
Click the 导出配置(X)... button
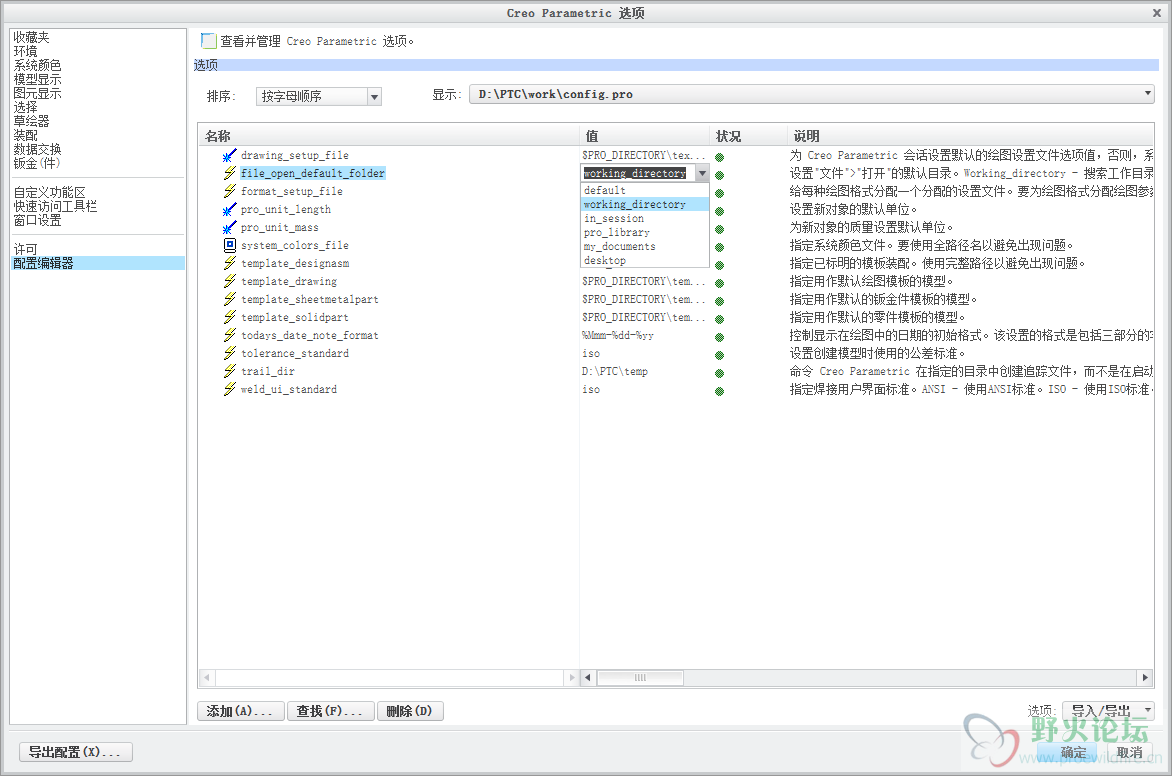tap(75, 752)
